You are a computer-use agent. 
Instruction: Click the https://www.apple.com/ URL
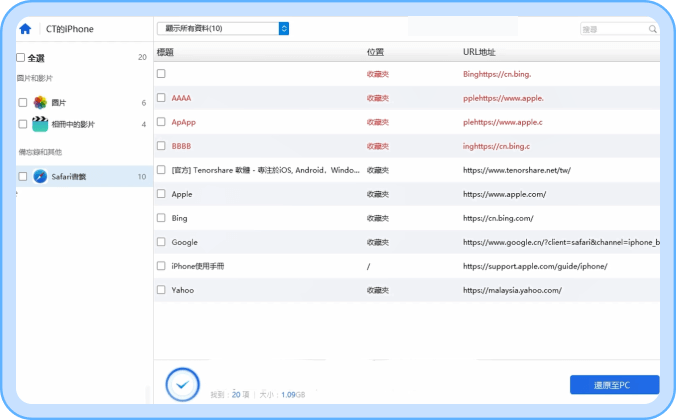point(504,194)
